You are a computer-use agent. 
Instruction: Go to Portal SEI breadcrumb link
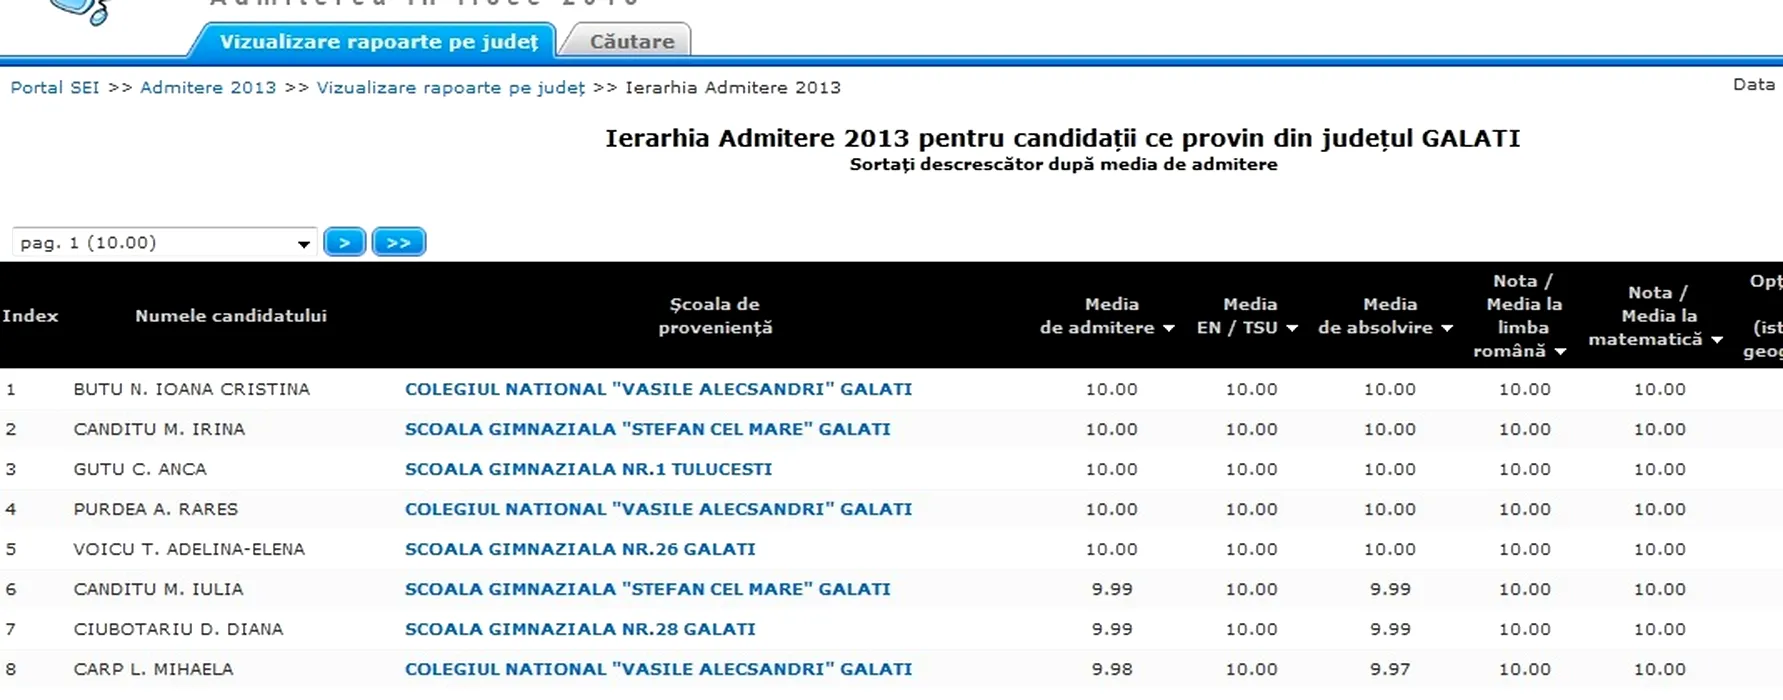coord(55,88)
